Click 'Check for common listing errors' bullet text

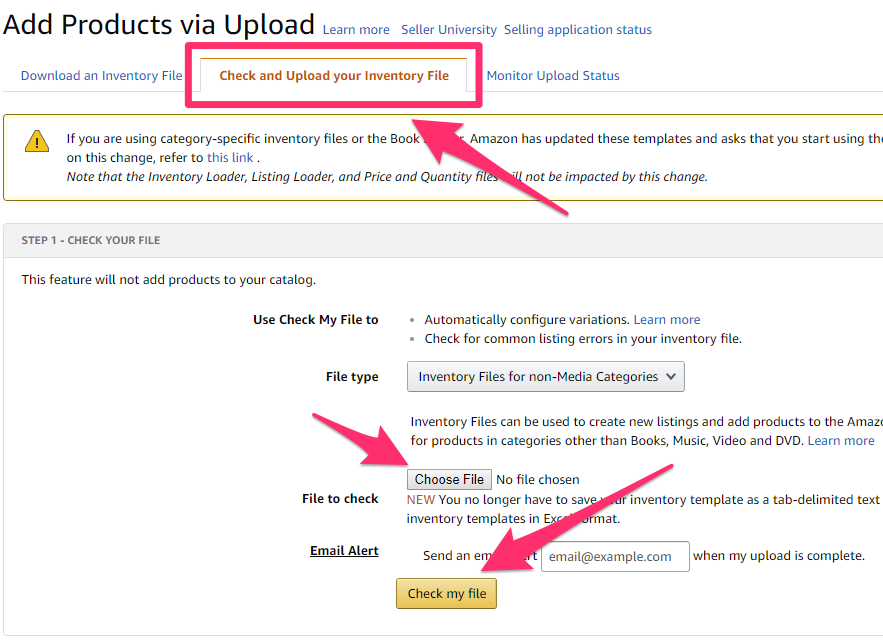click(x=583, y=339)
